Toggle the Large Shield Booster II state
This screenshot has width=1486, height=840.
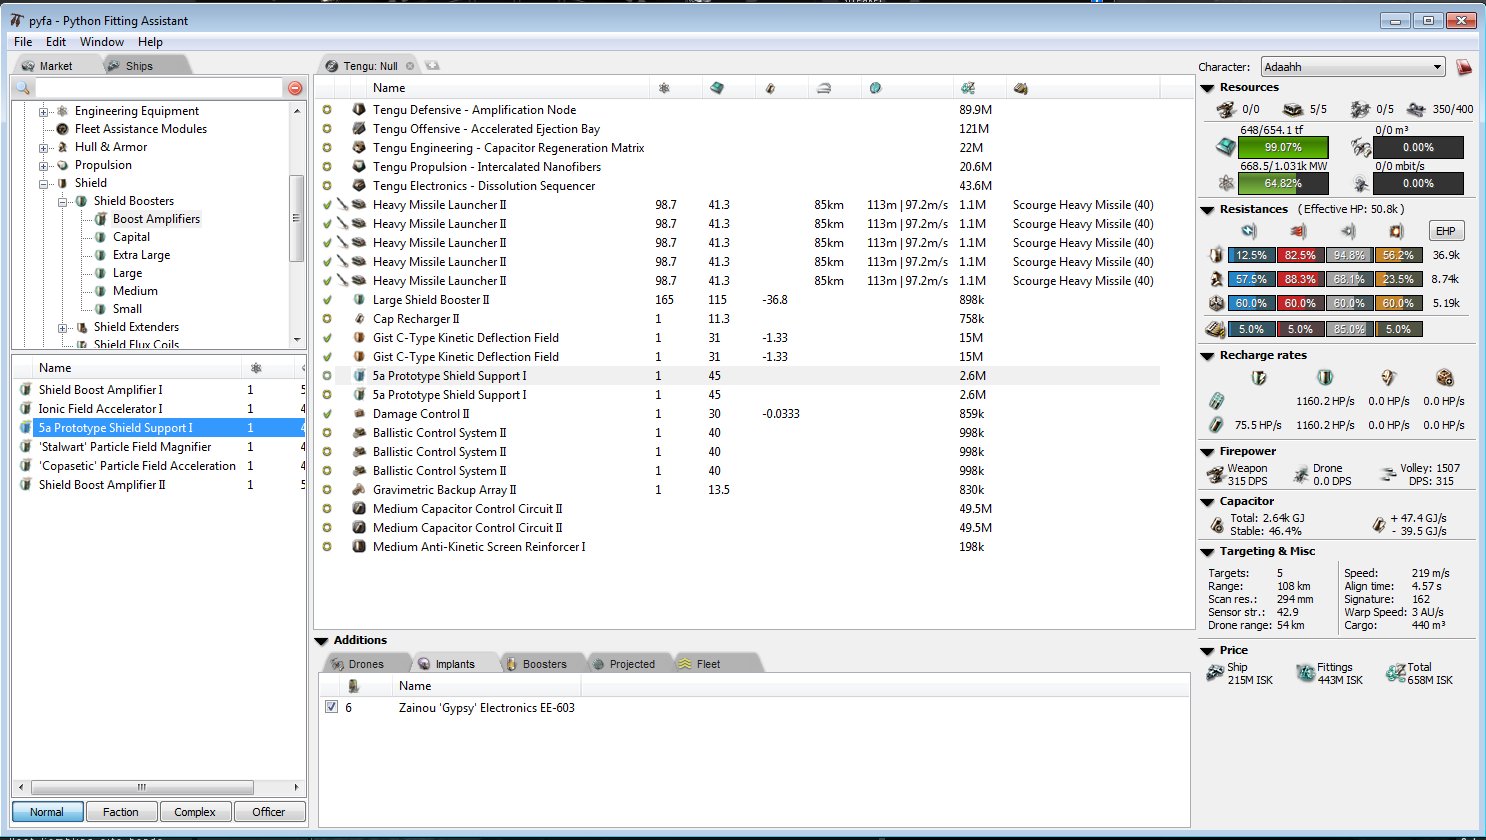click(327, 300)
